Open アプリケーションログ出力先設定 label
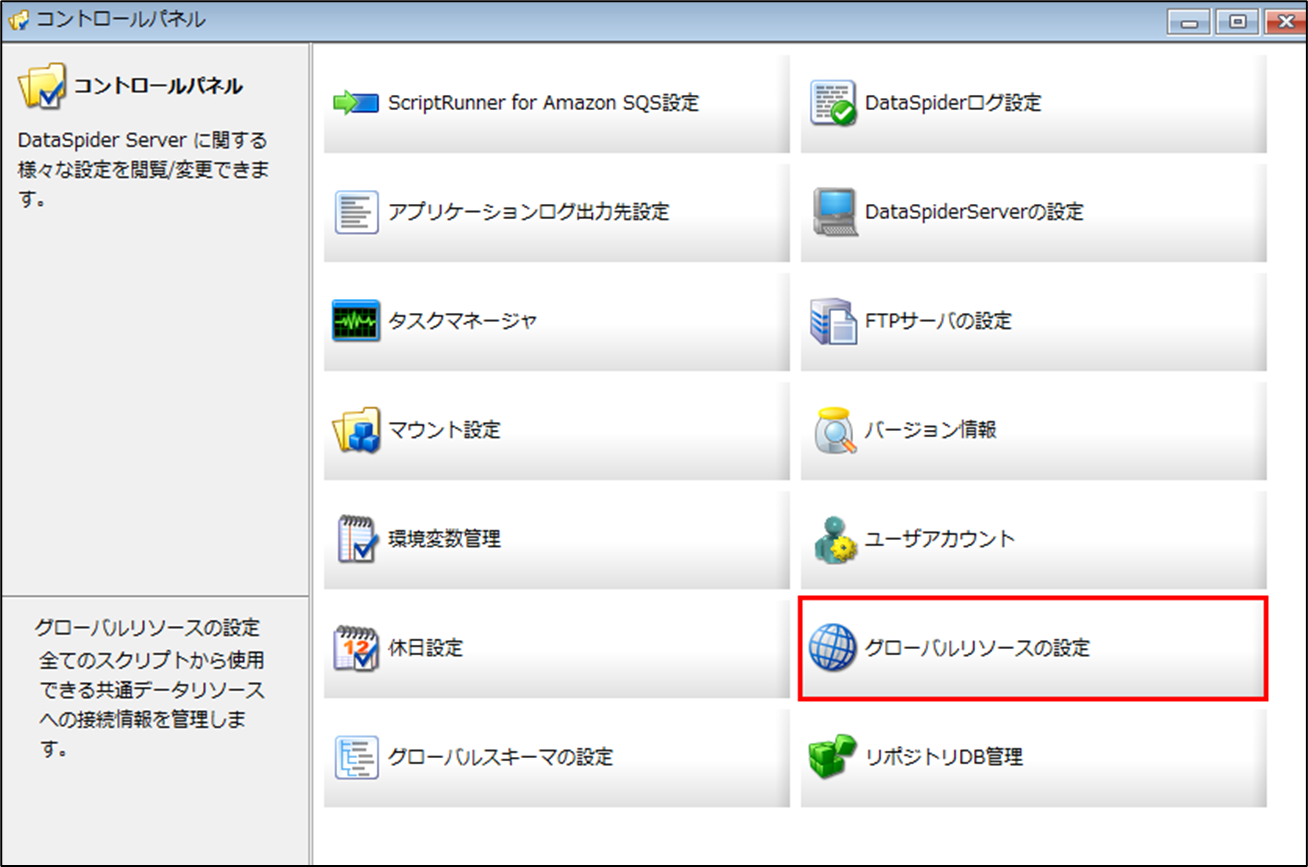 click(x=528, y=212)
